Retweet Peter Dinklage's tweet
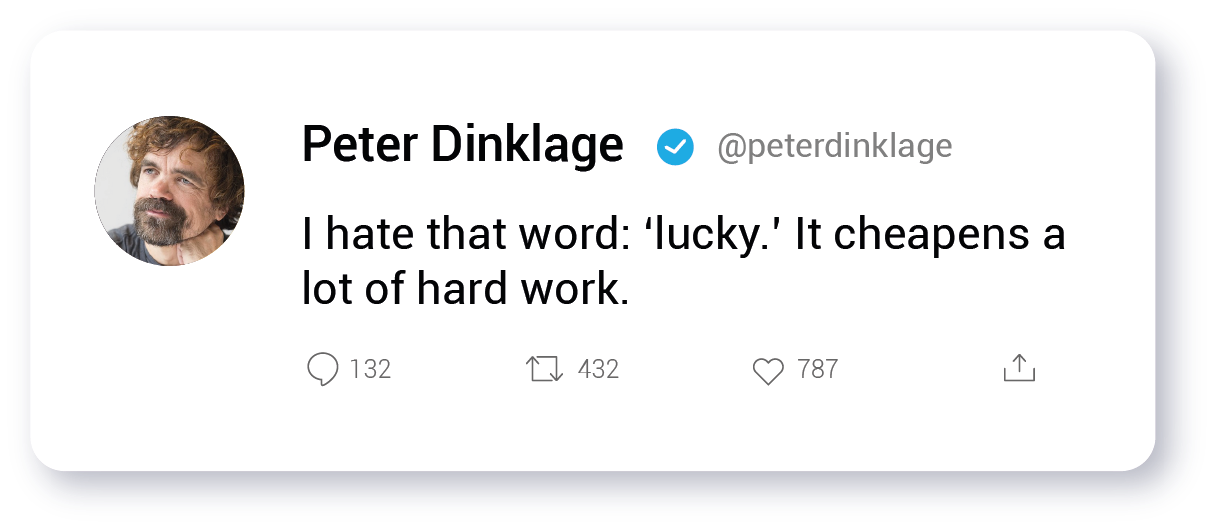Screen dimensions: 1215x530 click(545, 370)
